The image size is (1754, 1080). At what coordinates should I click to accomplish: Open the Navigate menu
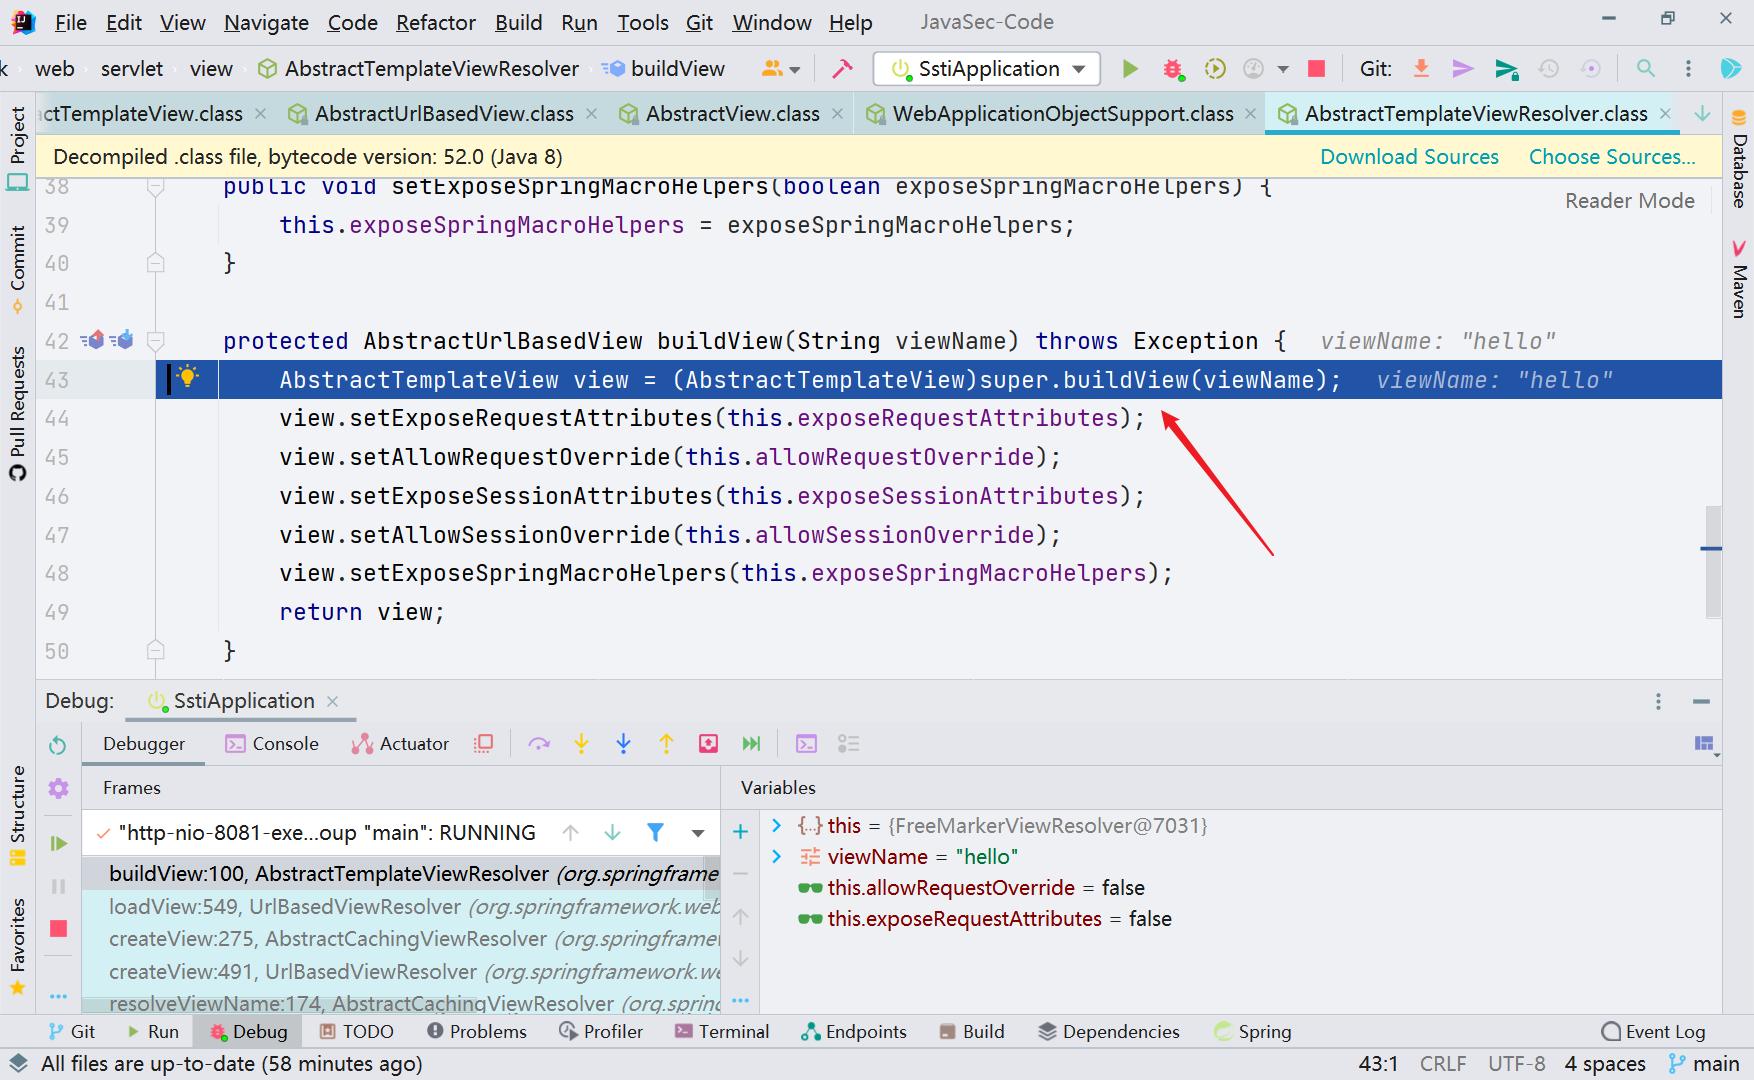pyautogui.click(x=265, y=22)
